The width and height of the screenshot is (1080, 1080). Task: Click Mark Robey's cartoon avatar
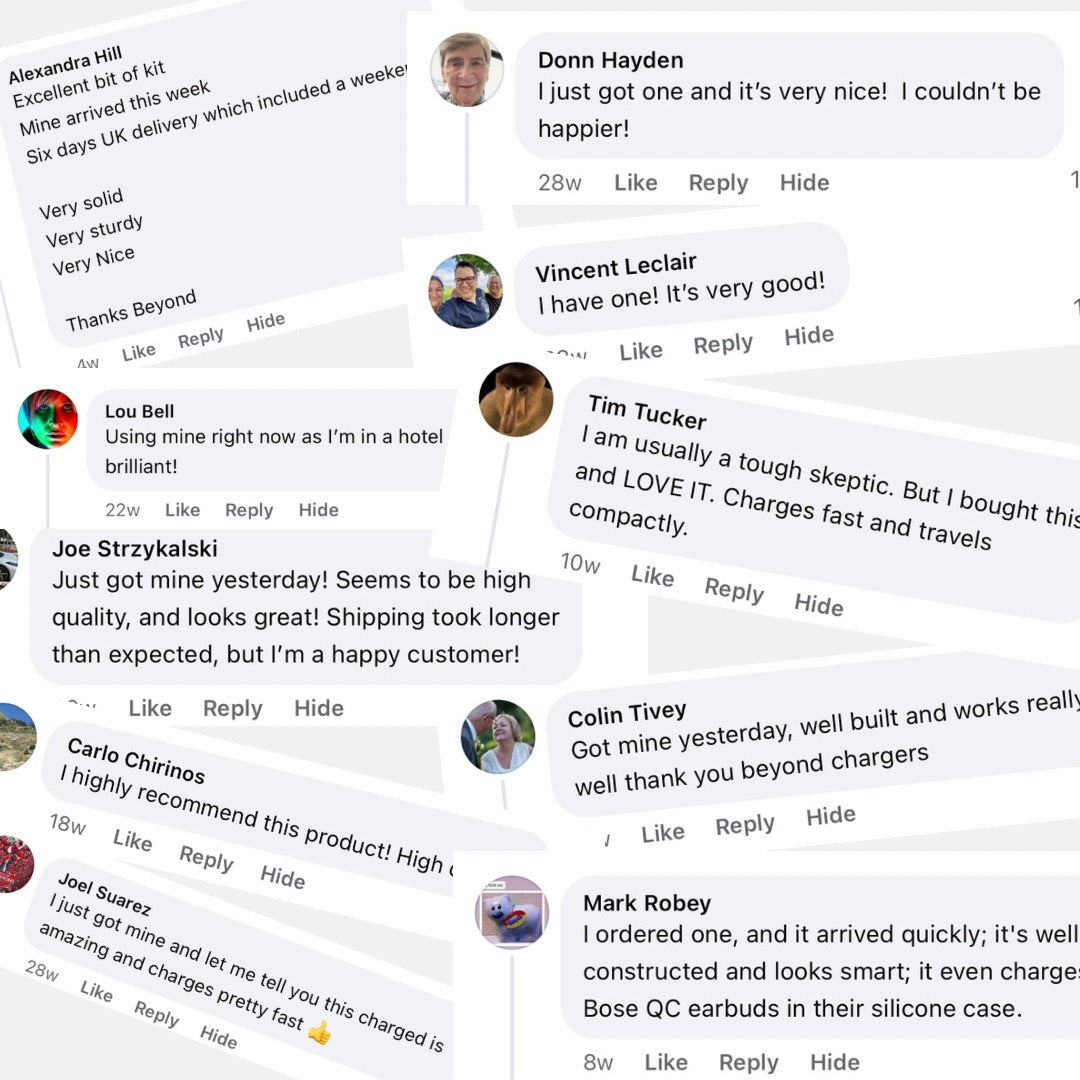pos(512,912)
